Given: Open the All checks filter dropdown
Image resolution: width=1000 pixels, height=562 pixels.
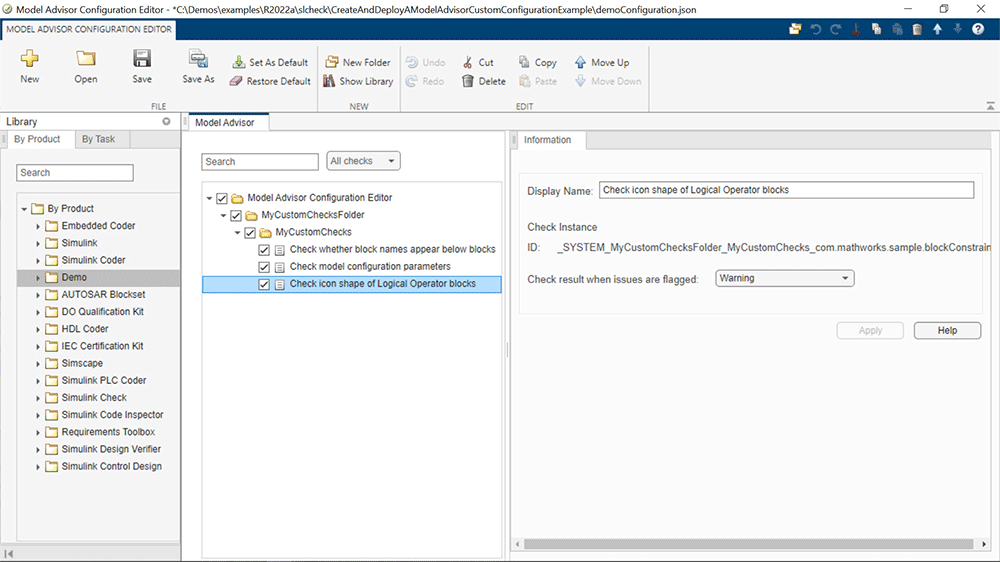Looking at the screenshot, I should (x=363, y=161).
